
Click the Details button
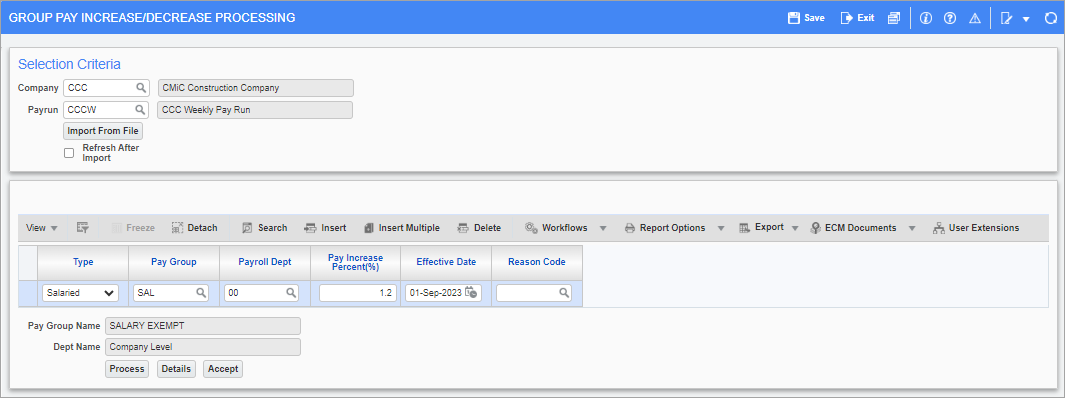[x=177, y=369]
